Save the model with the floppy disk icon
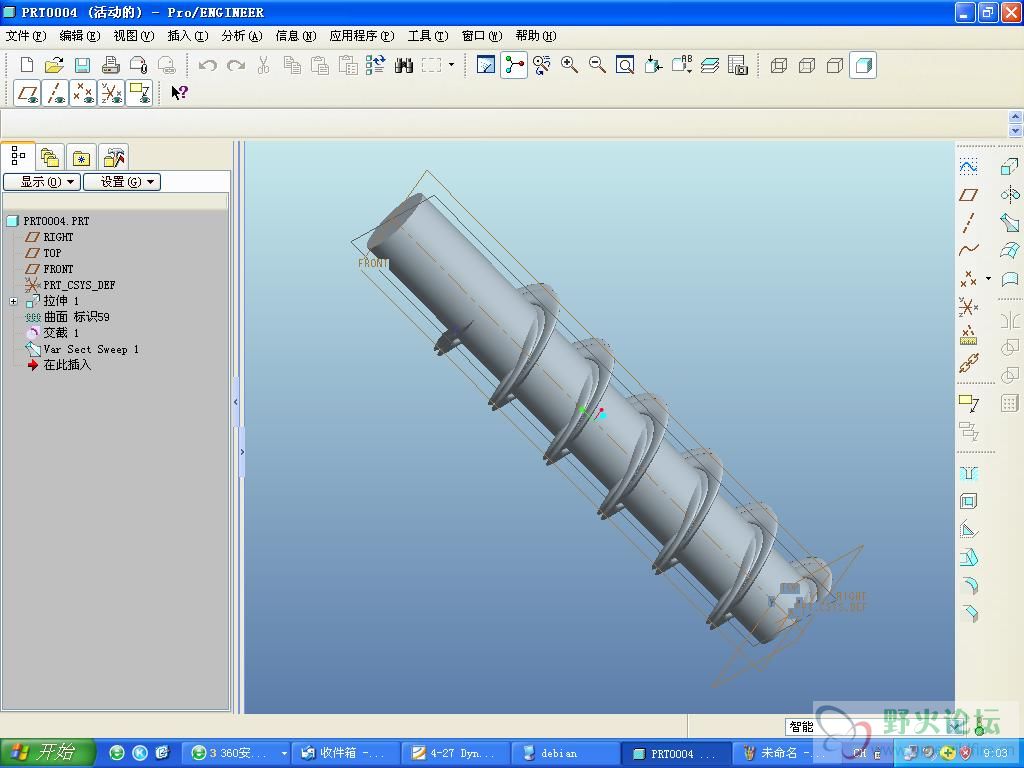1024x768 pixels. click(x=82, y=65)
